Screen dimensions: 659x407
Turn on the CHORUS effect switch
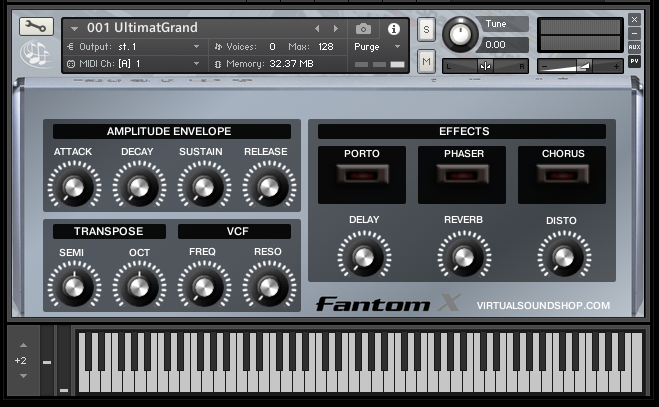562,174
